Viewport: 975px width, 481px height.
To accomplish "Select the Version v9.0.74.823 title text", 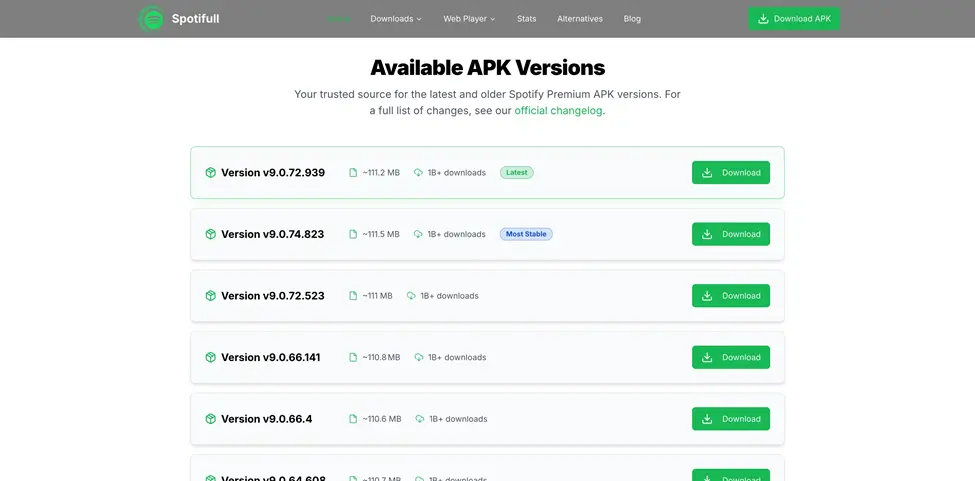I will point(273,234).
